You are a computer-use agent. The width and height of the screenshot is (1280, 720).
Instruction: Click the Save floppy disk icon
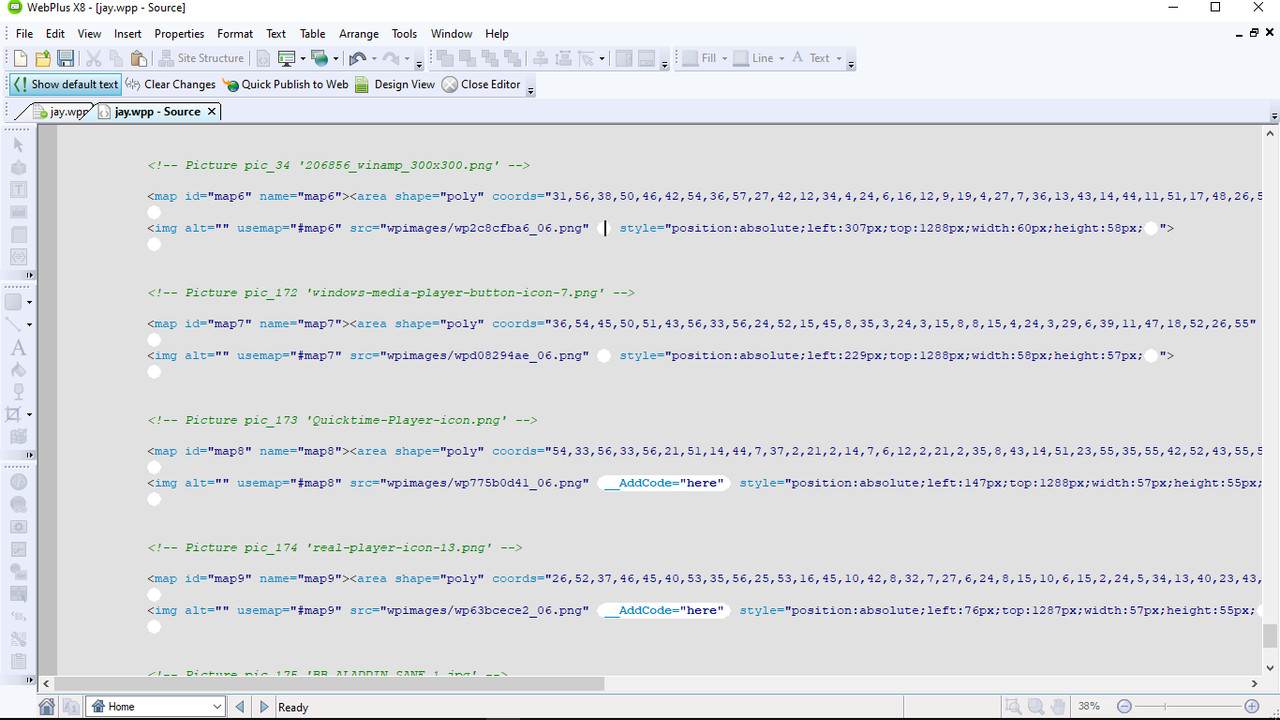[x=65, y=59]
